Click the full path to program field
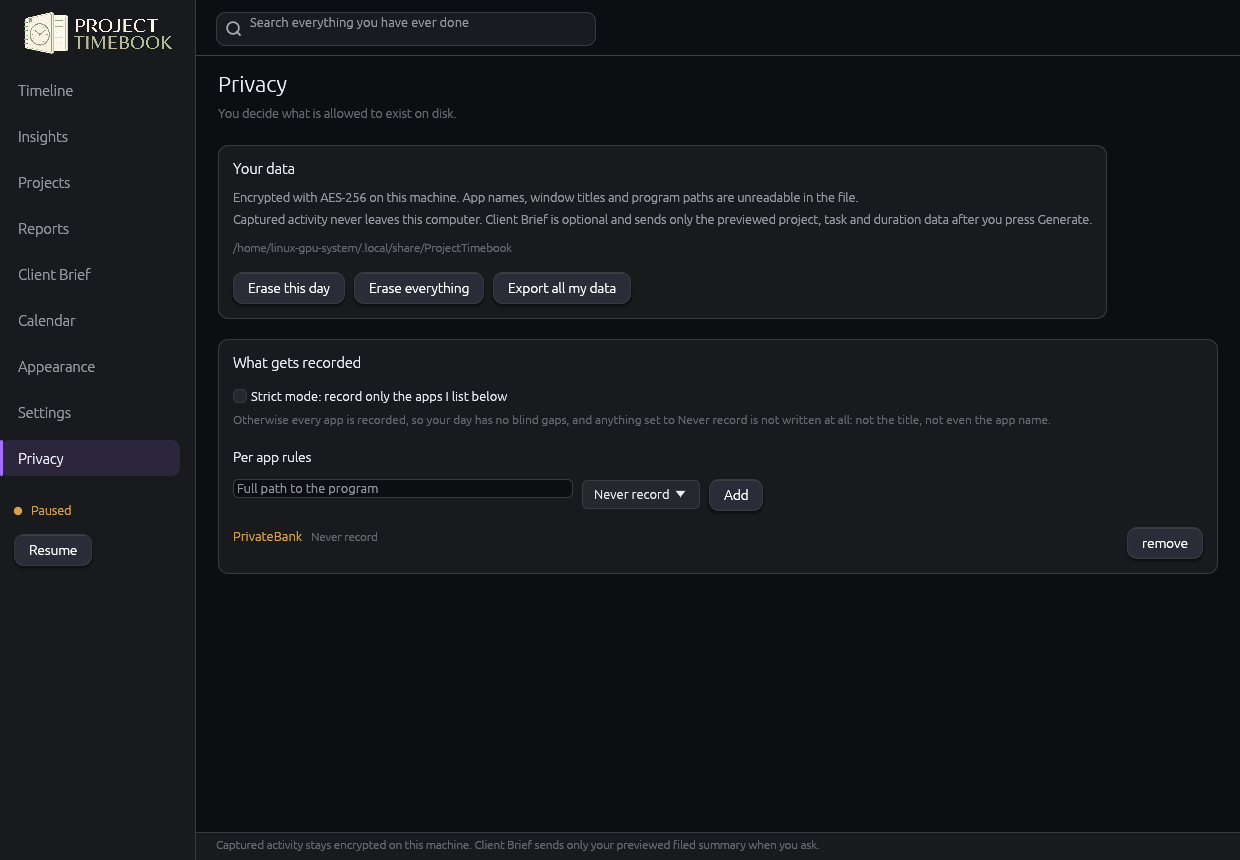 click(x=403, y=488)
